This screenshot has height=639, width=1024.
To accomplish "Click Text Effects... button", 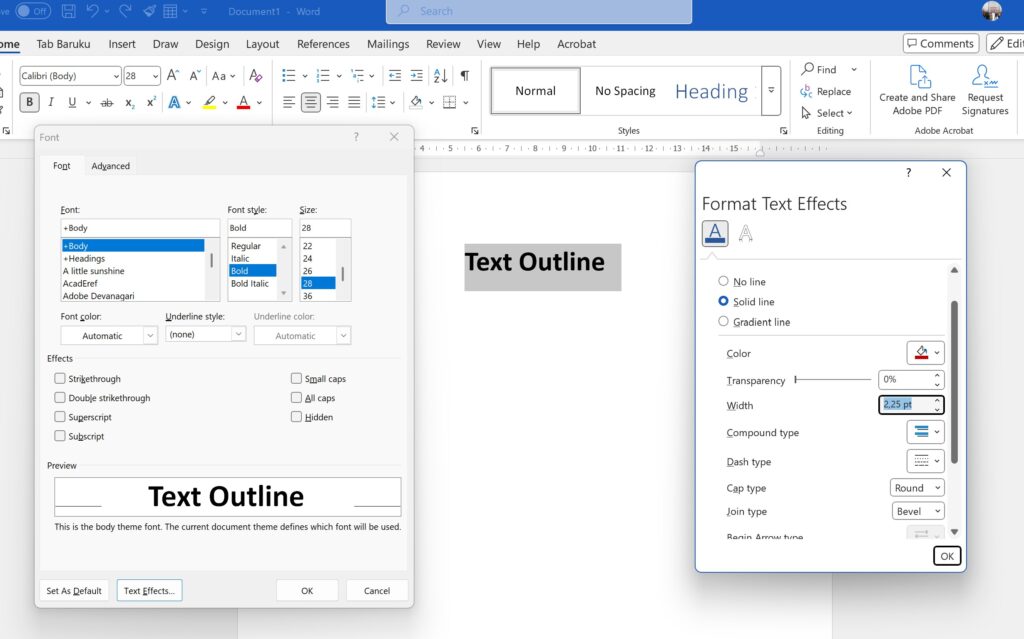I will [x=150, y=590].
